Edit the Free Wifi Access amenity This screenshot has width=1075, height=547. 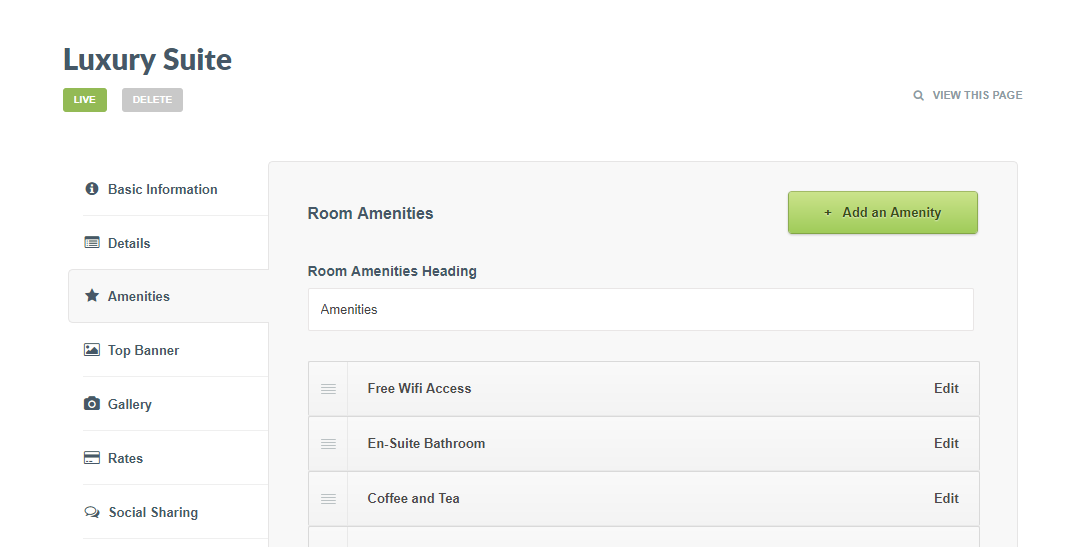pos(946,389)
